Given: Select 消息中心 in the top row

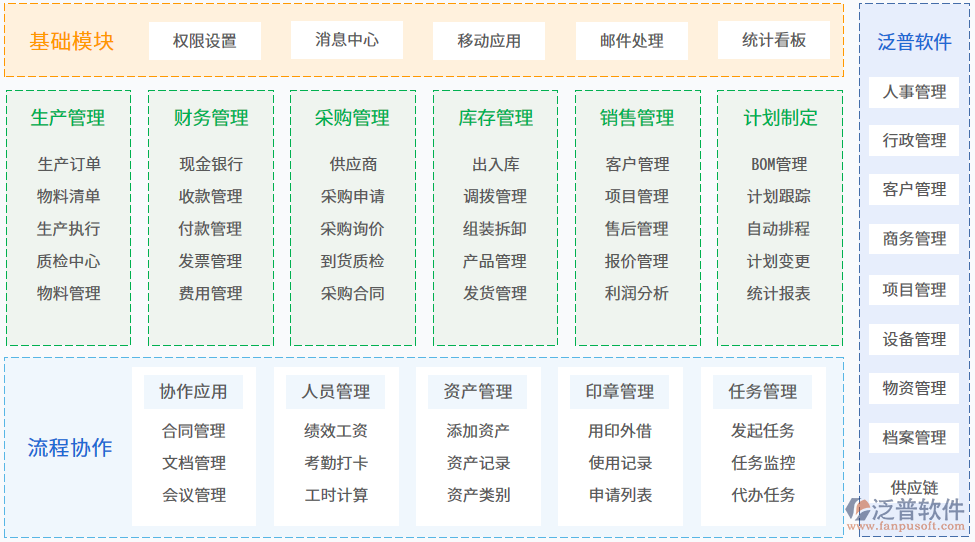Looking at the screenshot, I should [x=347, y=40].
